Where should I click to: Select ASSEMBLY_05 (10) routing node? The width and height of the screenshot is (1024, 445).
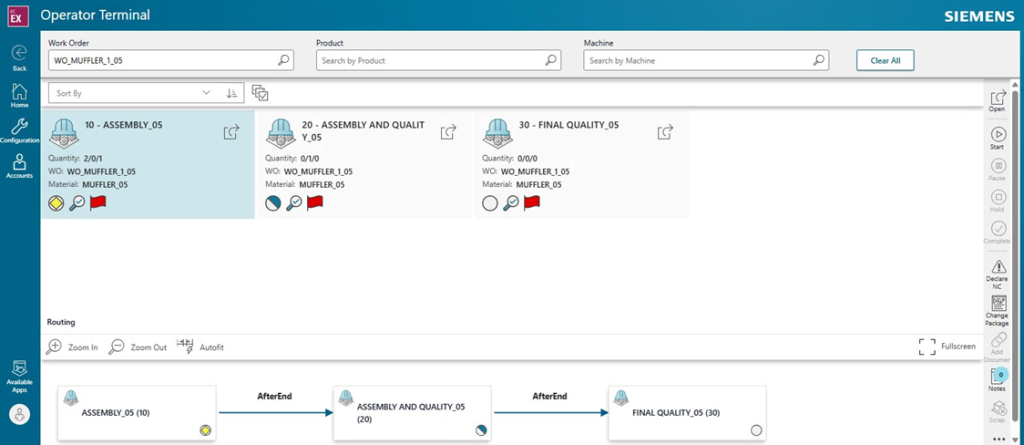[137, 412]
